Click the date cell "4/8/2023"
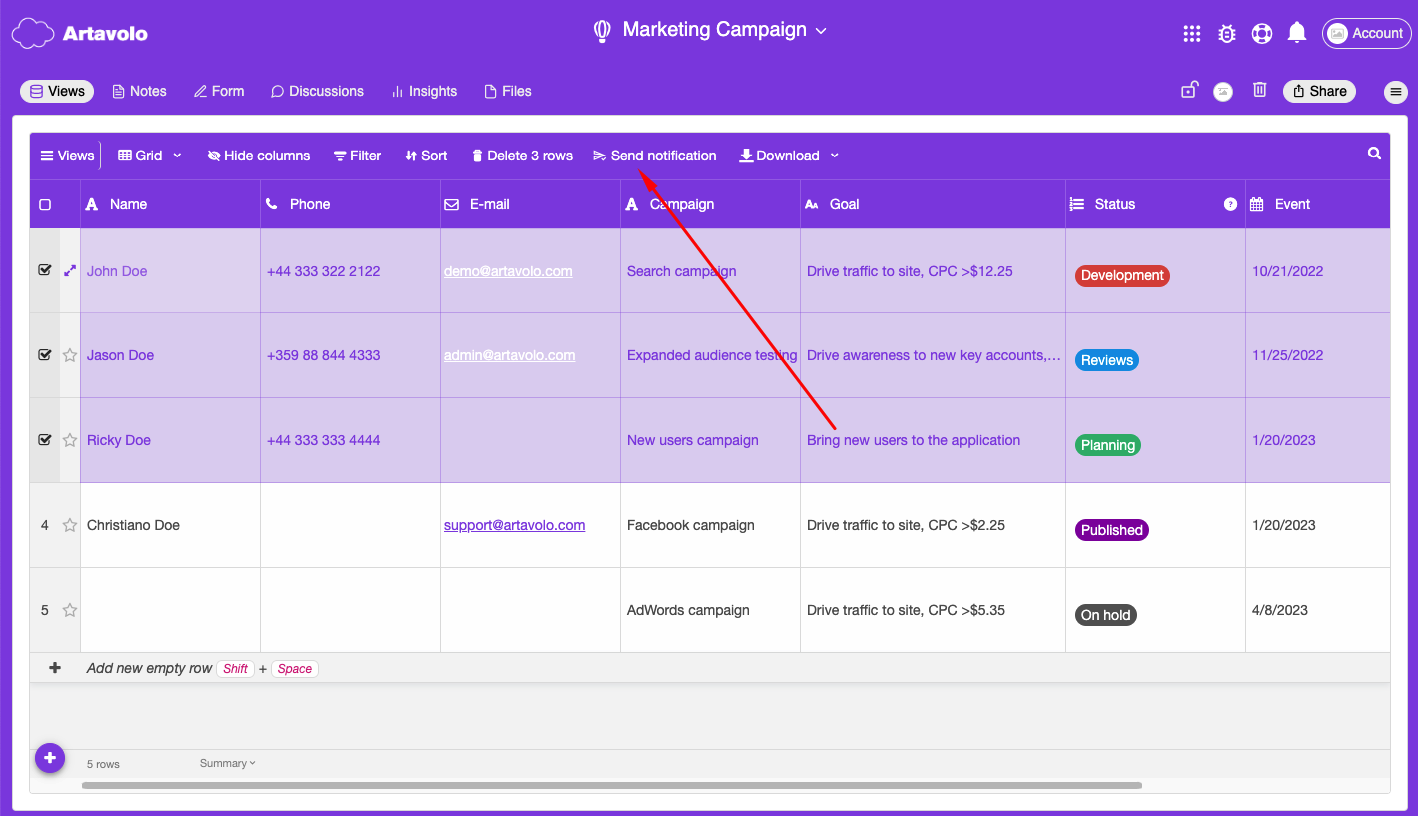 point(1318,610)
